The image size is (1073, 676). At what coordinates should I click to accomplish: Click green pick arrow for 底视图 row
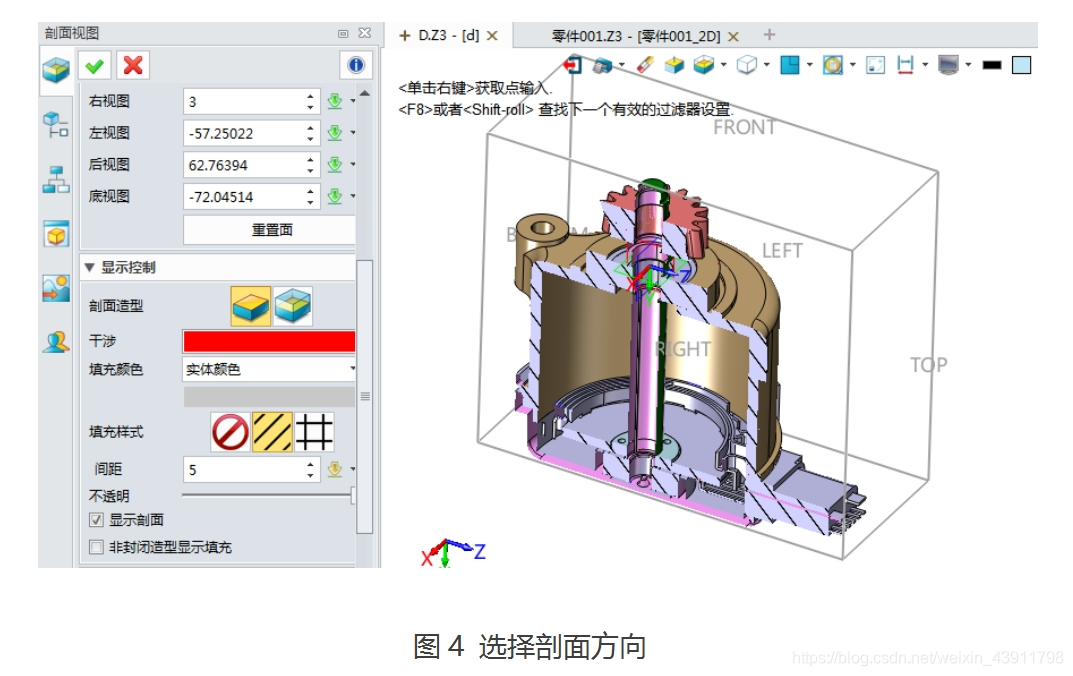(x=335, y=196)
